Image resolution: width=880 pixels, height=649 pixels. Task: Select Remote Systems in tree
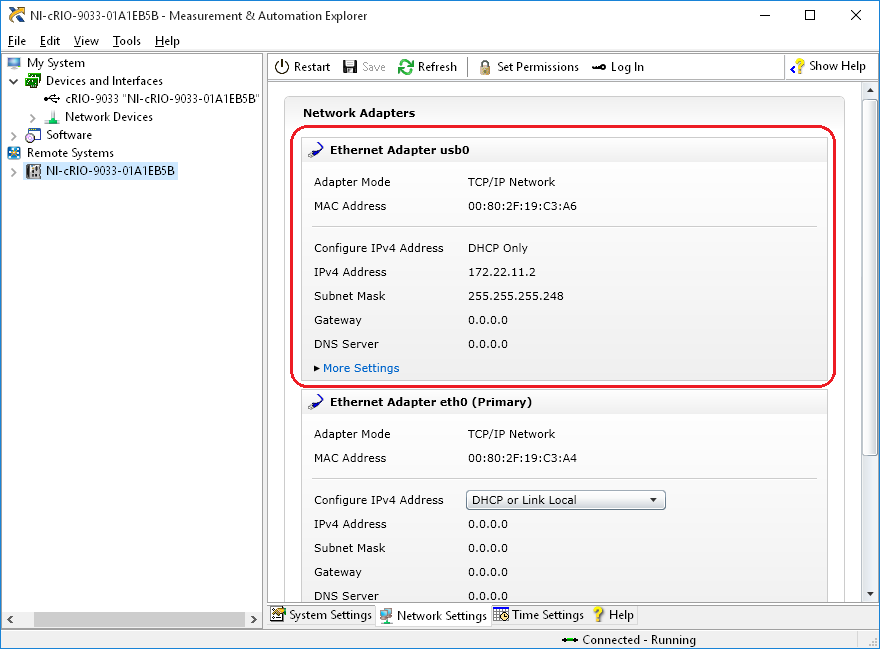click(x=69, y=153)
